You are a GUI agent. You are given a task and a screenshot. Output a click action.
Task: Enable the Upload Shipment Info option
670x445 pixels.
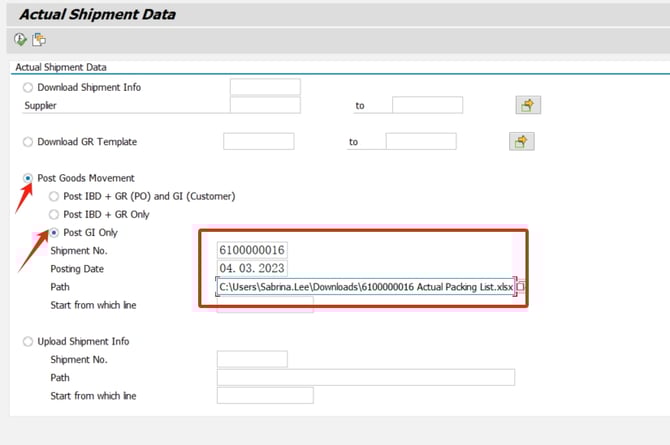[x=28, y=341]
